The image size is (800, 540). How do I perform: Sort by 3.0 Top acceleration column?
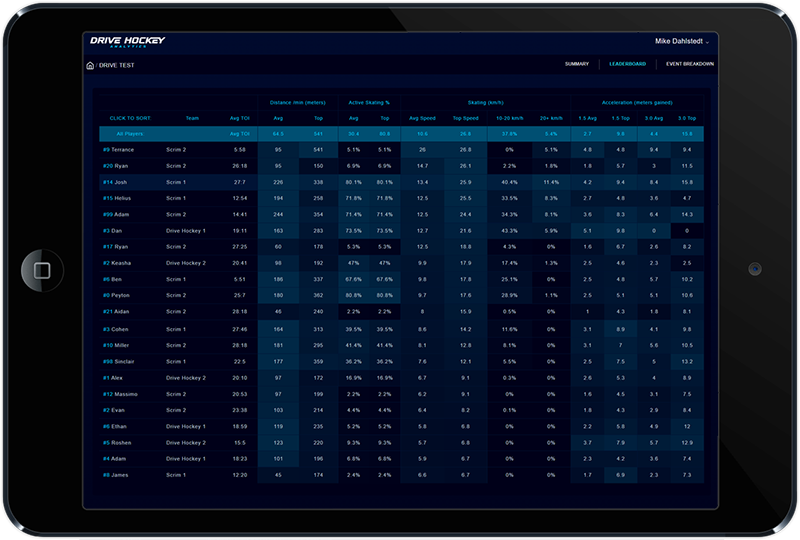click(687, 118)
